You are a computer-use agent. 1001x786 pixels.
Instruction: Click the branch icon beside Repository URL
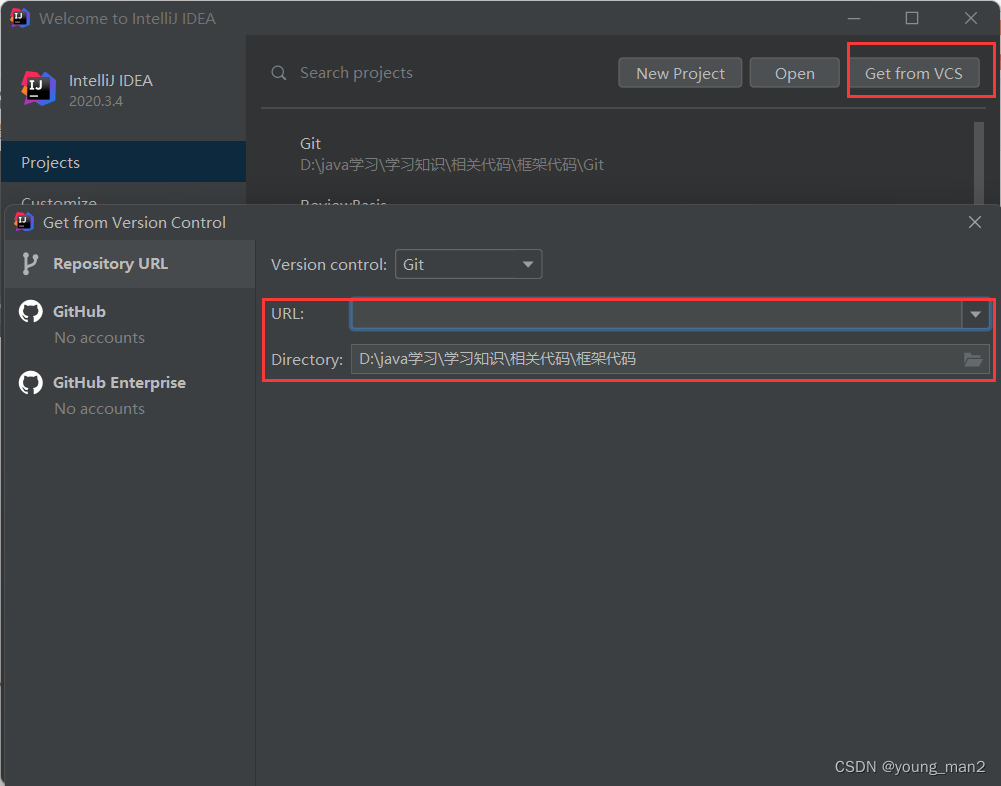coord(30,264)
